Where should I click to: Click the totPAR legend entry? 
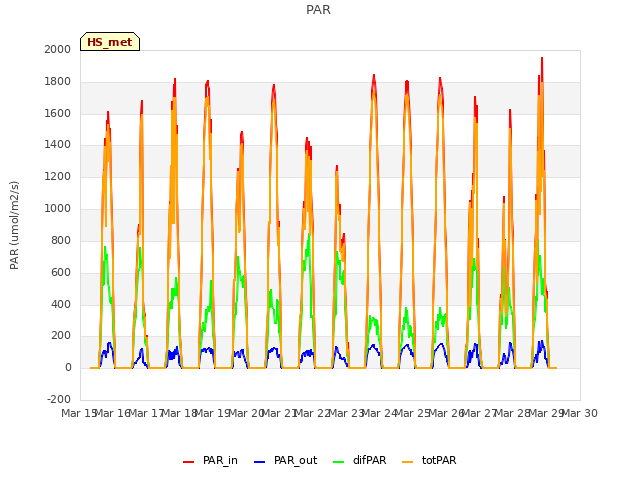429,460
